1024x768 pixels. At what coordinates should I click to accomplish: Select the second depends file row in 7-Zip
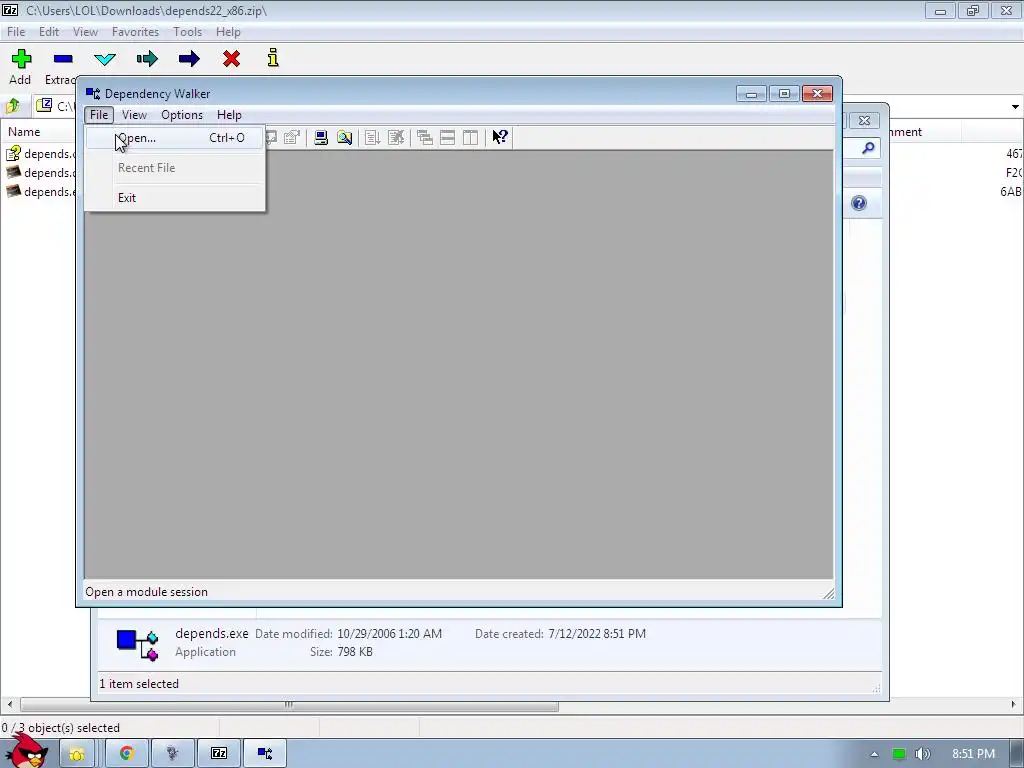40,172
